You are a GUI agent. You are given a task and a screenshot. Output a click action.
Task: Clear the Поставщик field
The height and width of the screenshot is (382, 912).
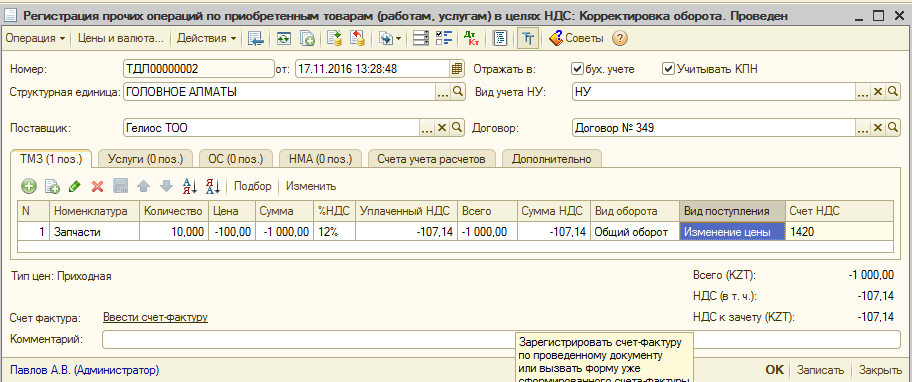(442, 127)
